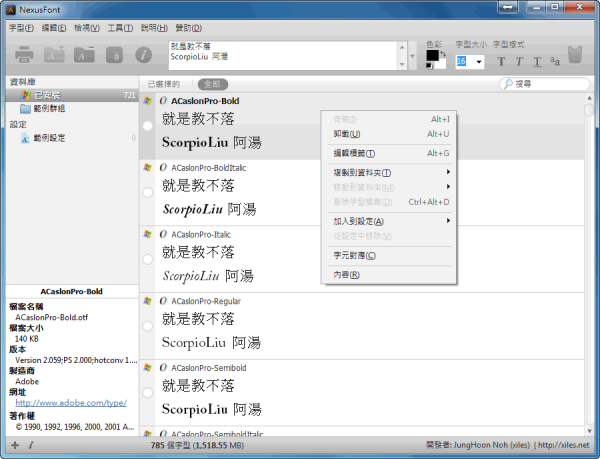
Task: Click the black foreground color swatch
Action: point(432,55)
